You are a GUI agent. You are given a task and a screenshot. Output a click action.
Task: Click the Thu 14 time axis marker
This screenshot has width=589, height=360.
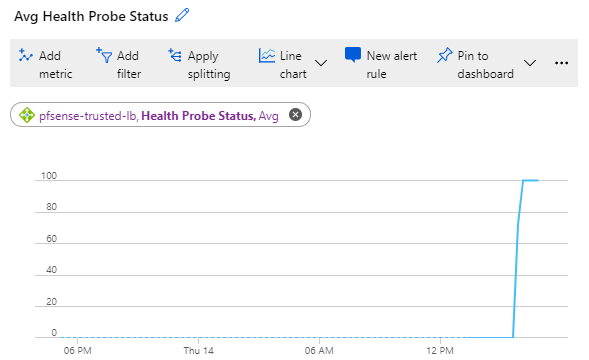[198, 351]
